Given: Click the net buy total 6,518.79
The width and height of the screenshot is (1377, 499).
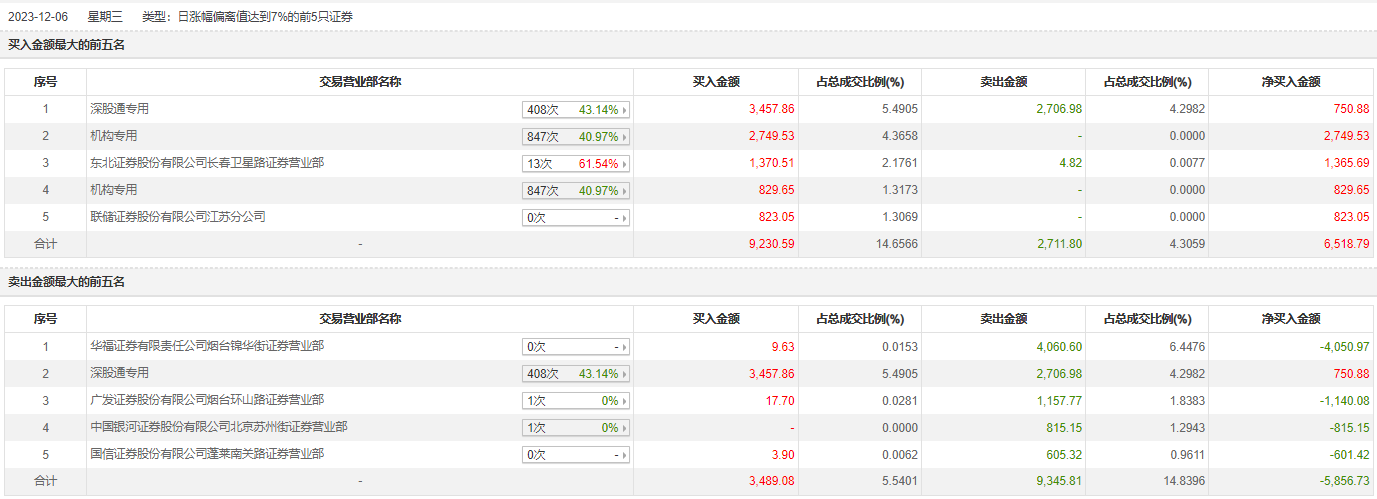Looking at the screenshot, I should point(1346,244).
